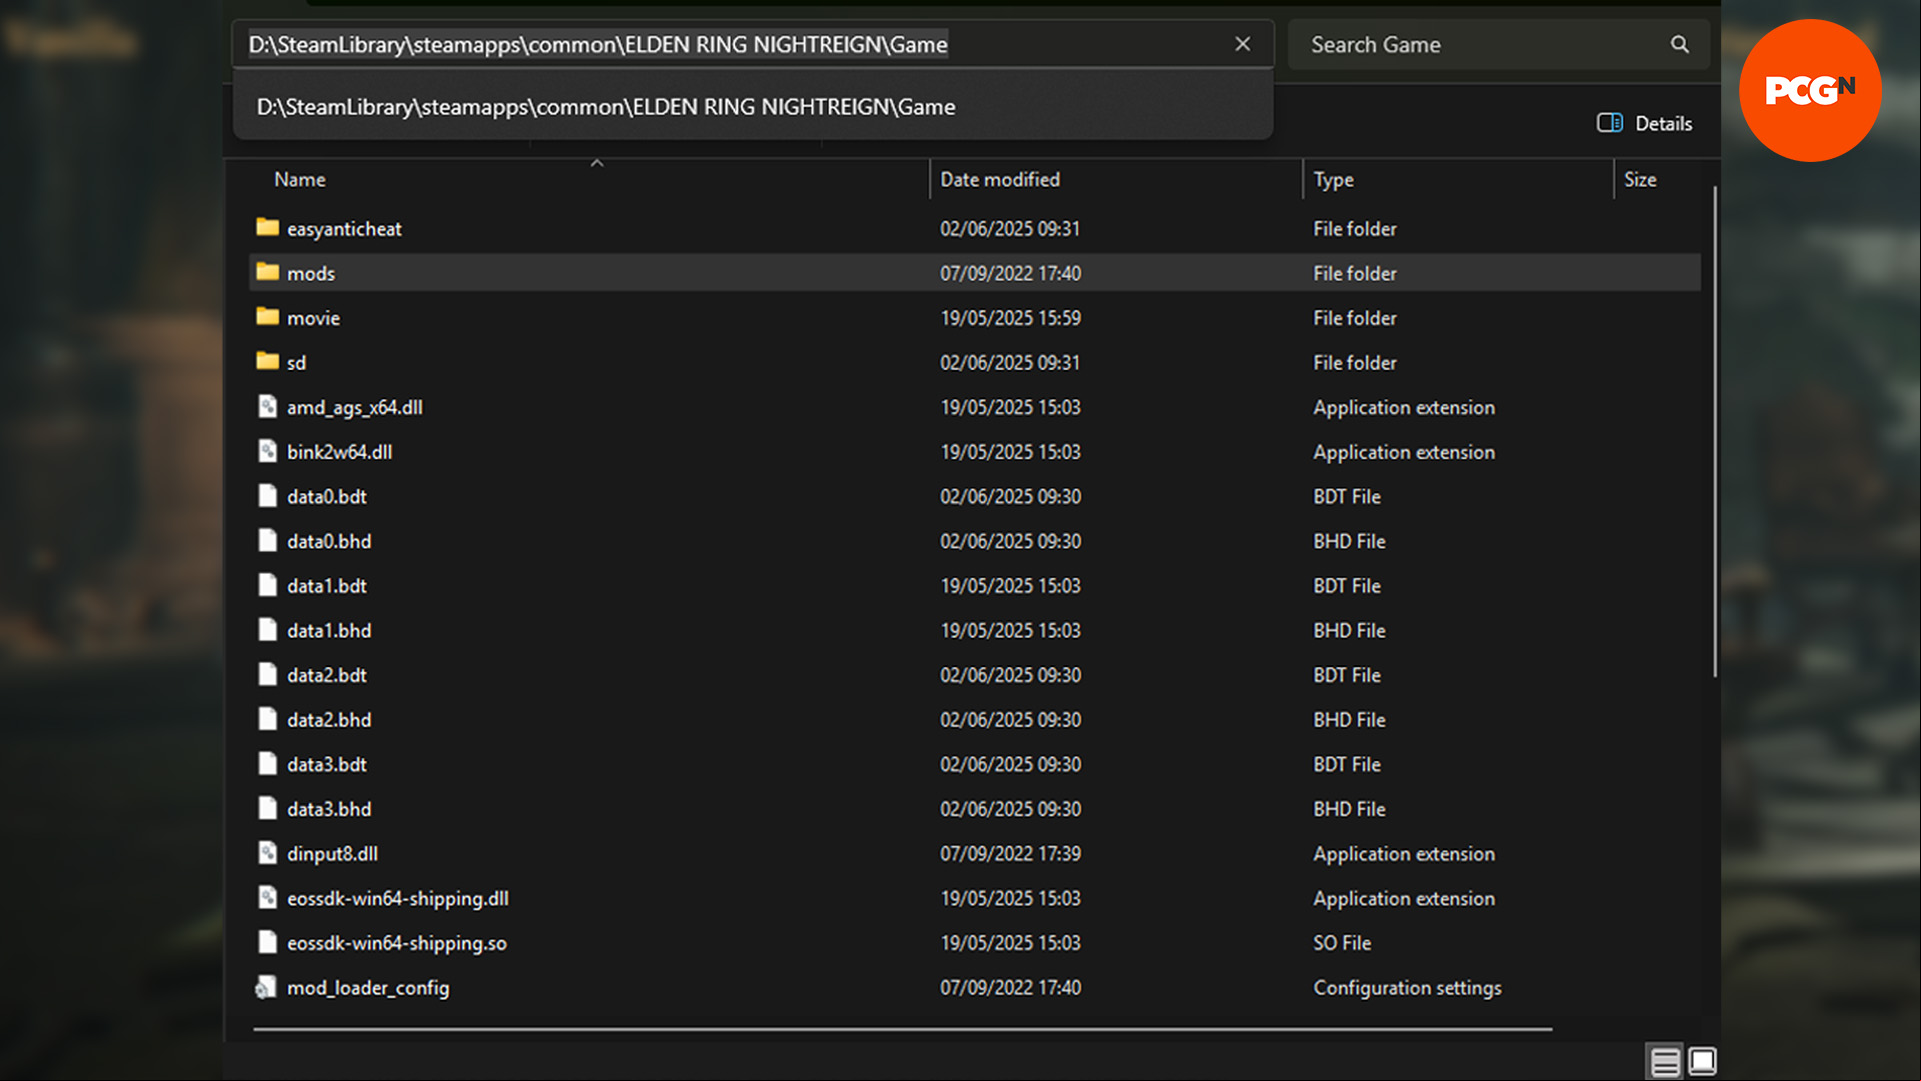Image resolution: width=1921 pixels, height=1081 pixels.
Task: Click the search magnifier icon
Action: coord(1680,44)
